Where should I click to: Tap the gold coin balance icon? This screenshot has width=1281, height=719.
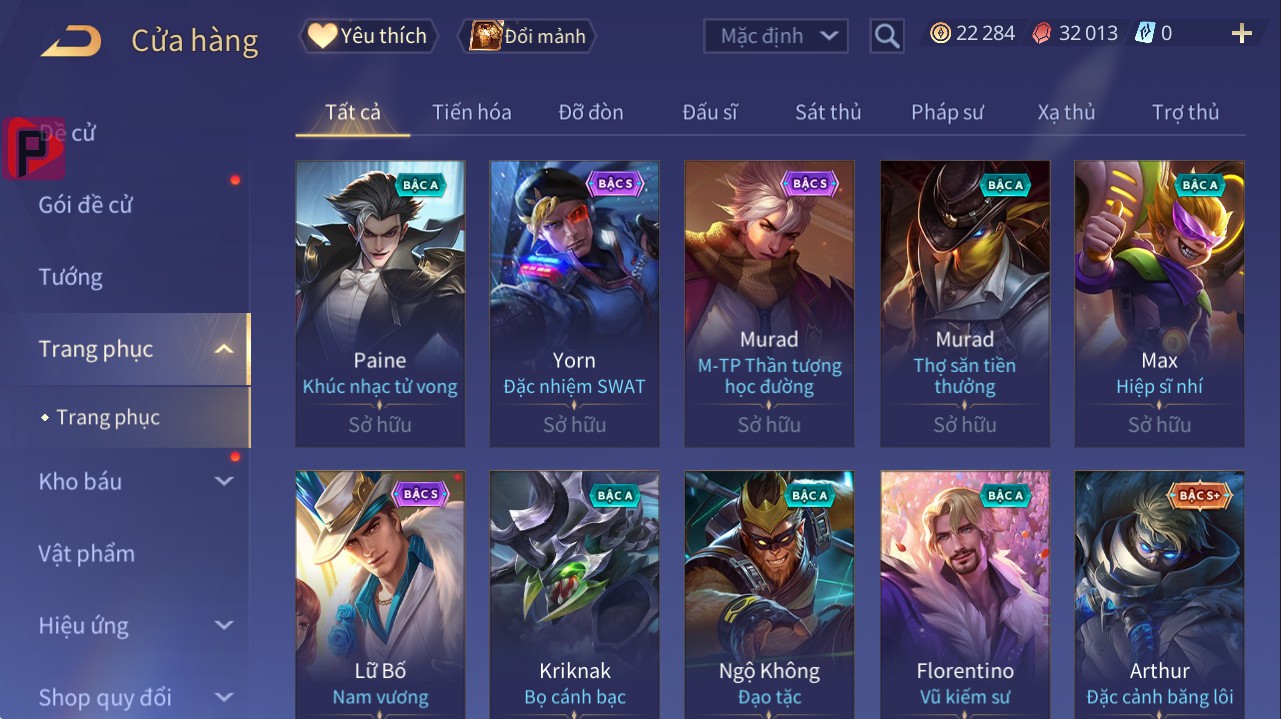[x=940, y=33]
